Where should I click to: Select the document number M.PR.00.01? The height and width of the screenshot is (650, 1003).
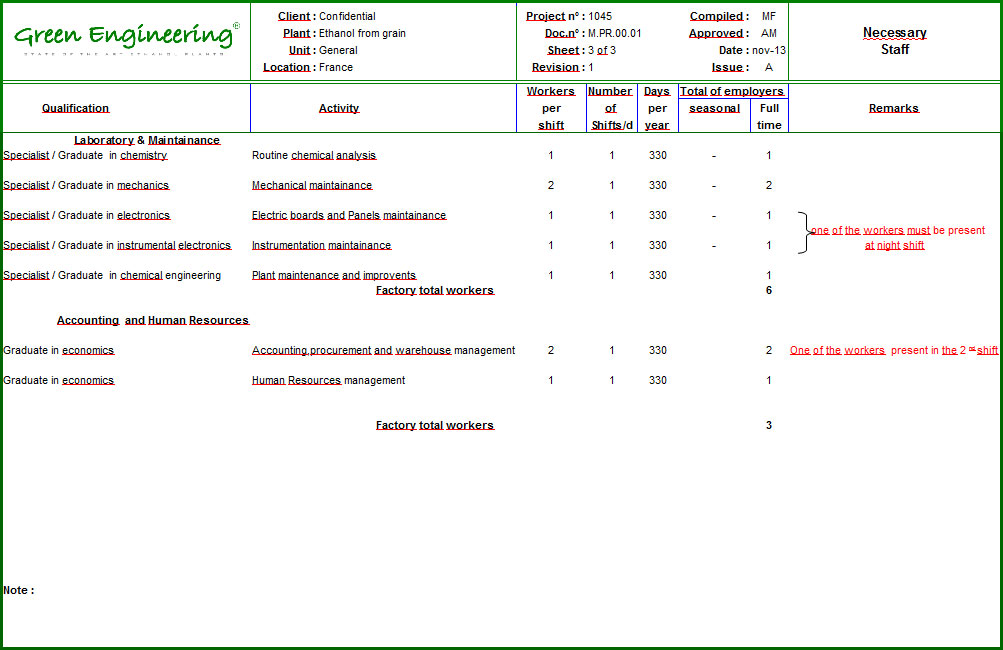tap(615, 33)
